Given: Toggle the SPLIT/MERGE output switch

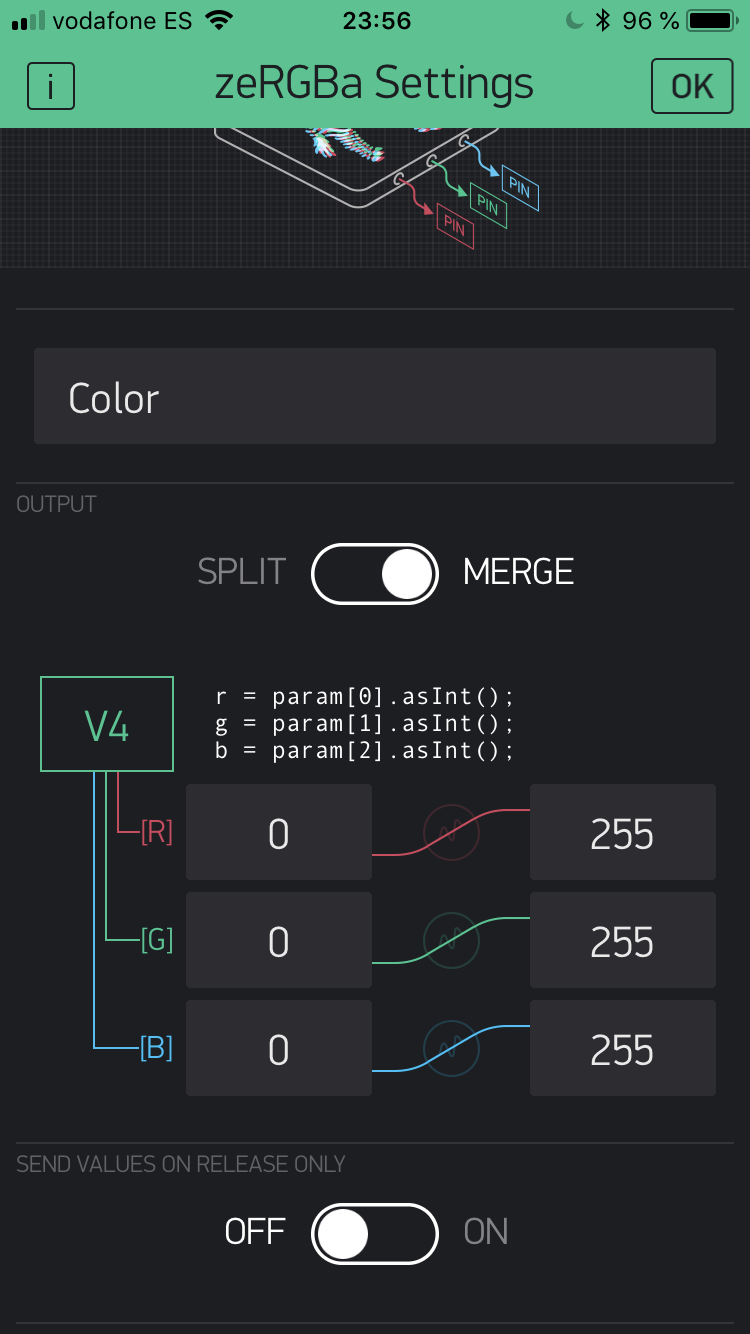Looking at the screenshot, I should tap(375, 573).
